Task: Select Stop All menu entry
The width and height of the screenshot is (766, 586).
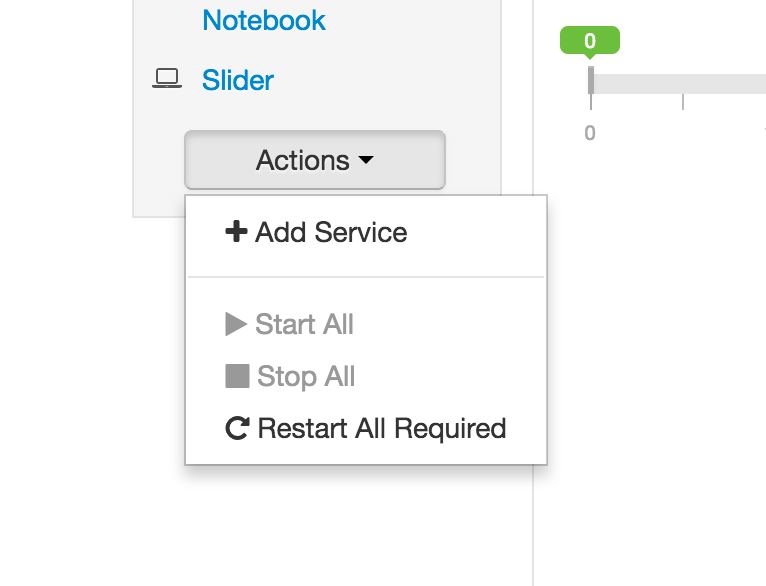Action: [x=305, y=377]
